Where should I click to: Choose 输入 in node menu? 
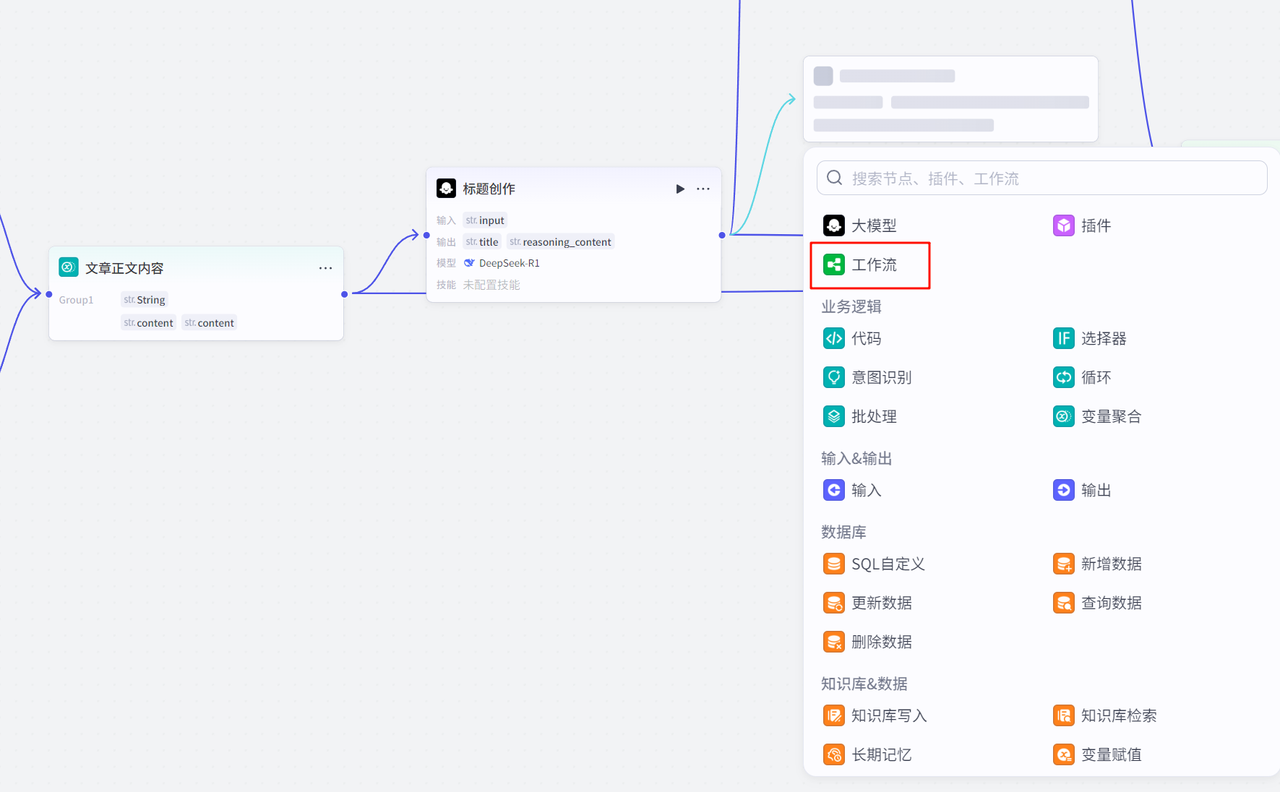pyautogui.click(x=866, y=491)
